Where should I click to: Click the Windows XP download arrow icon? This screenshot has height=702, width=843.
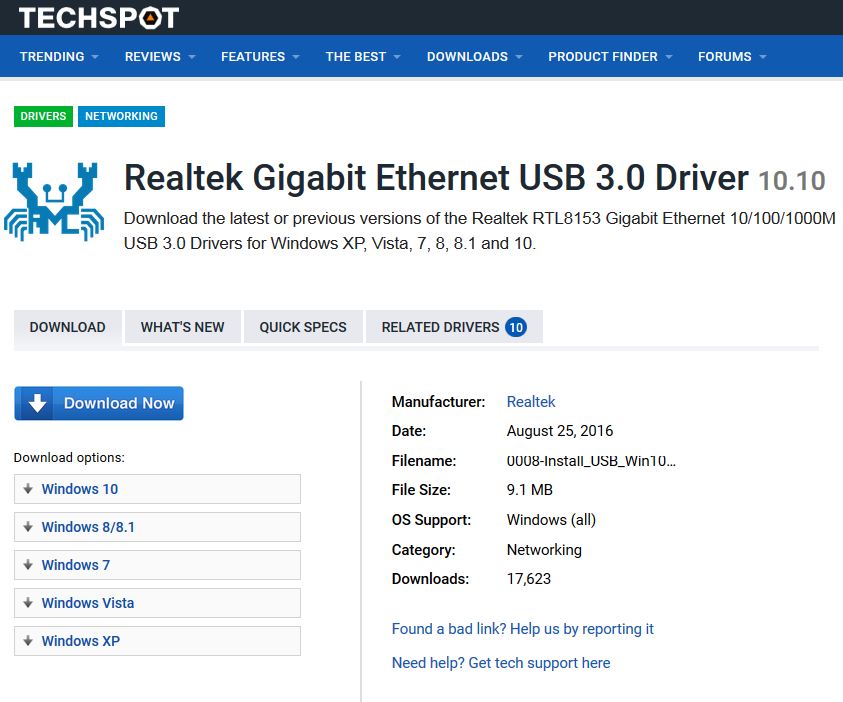click(28, 641)
